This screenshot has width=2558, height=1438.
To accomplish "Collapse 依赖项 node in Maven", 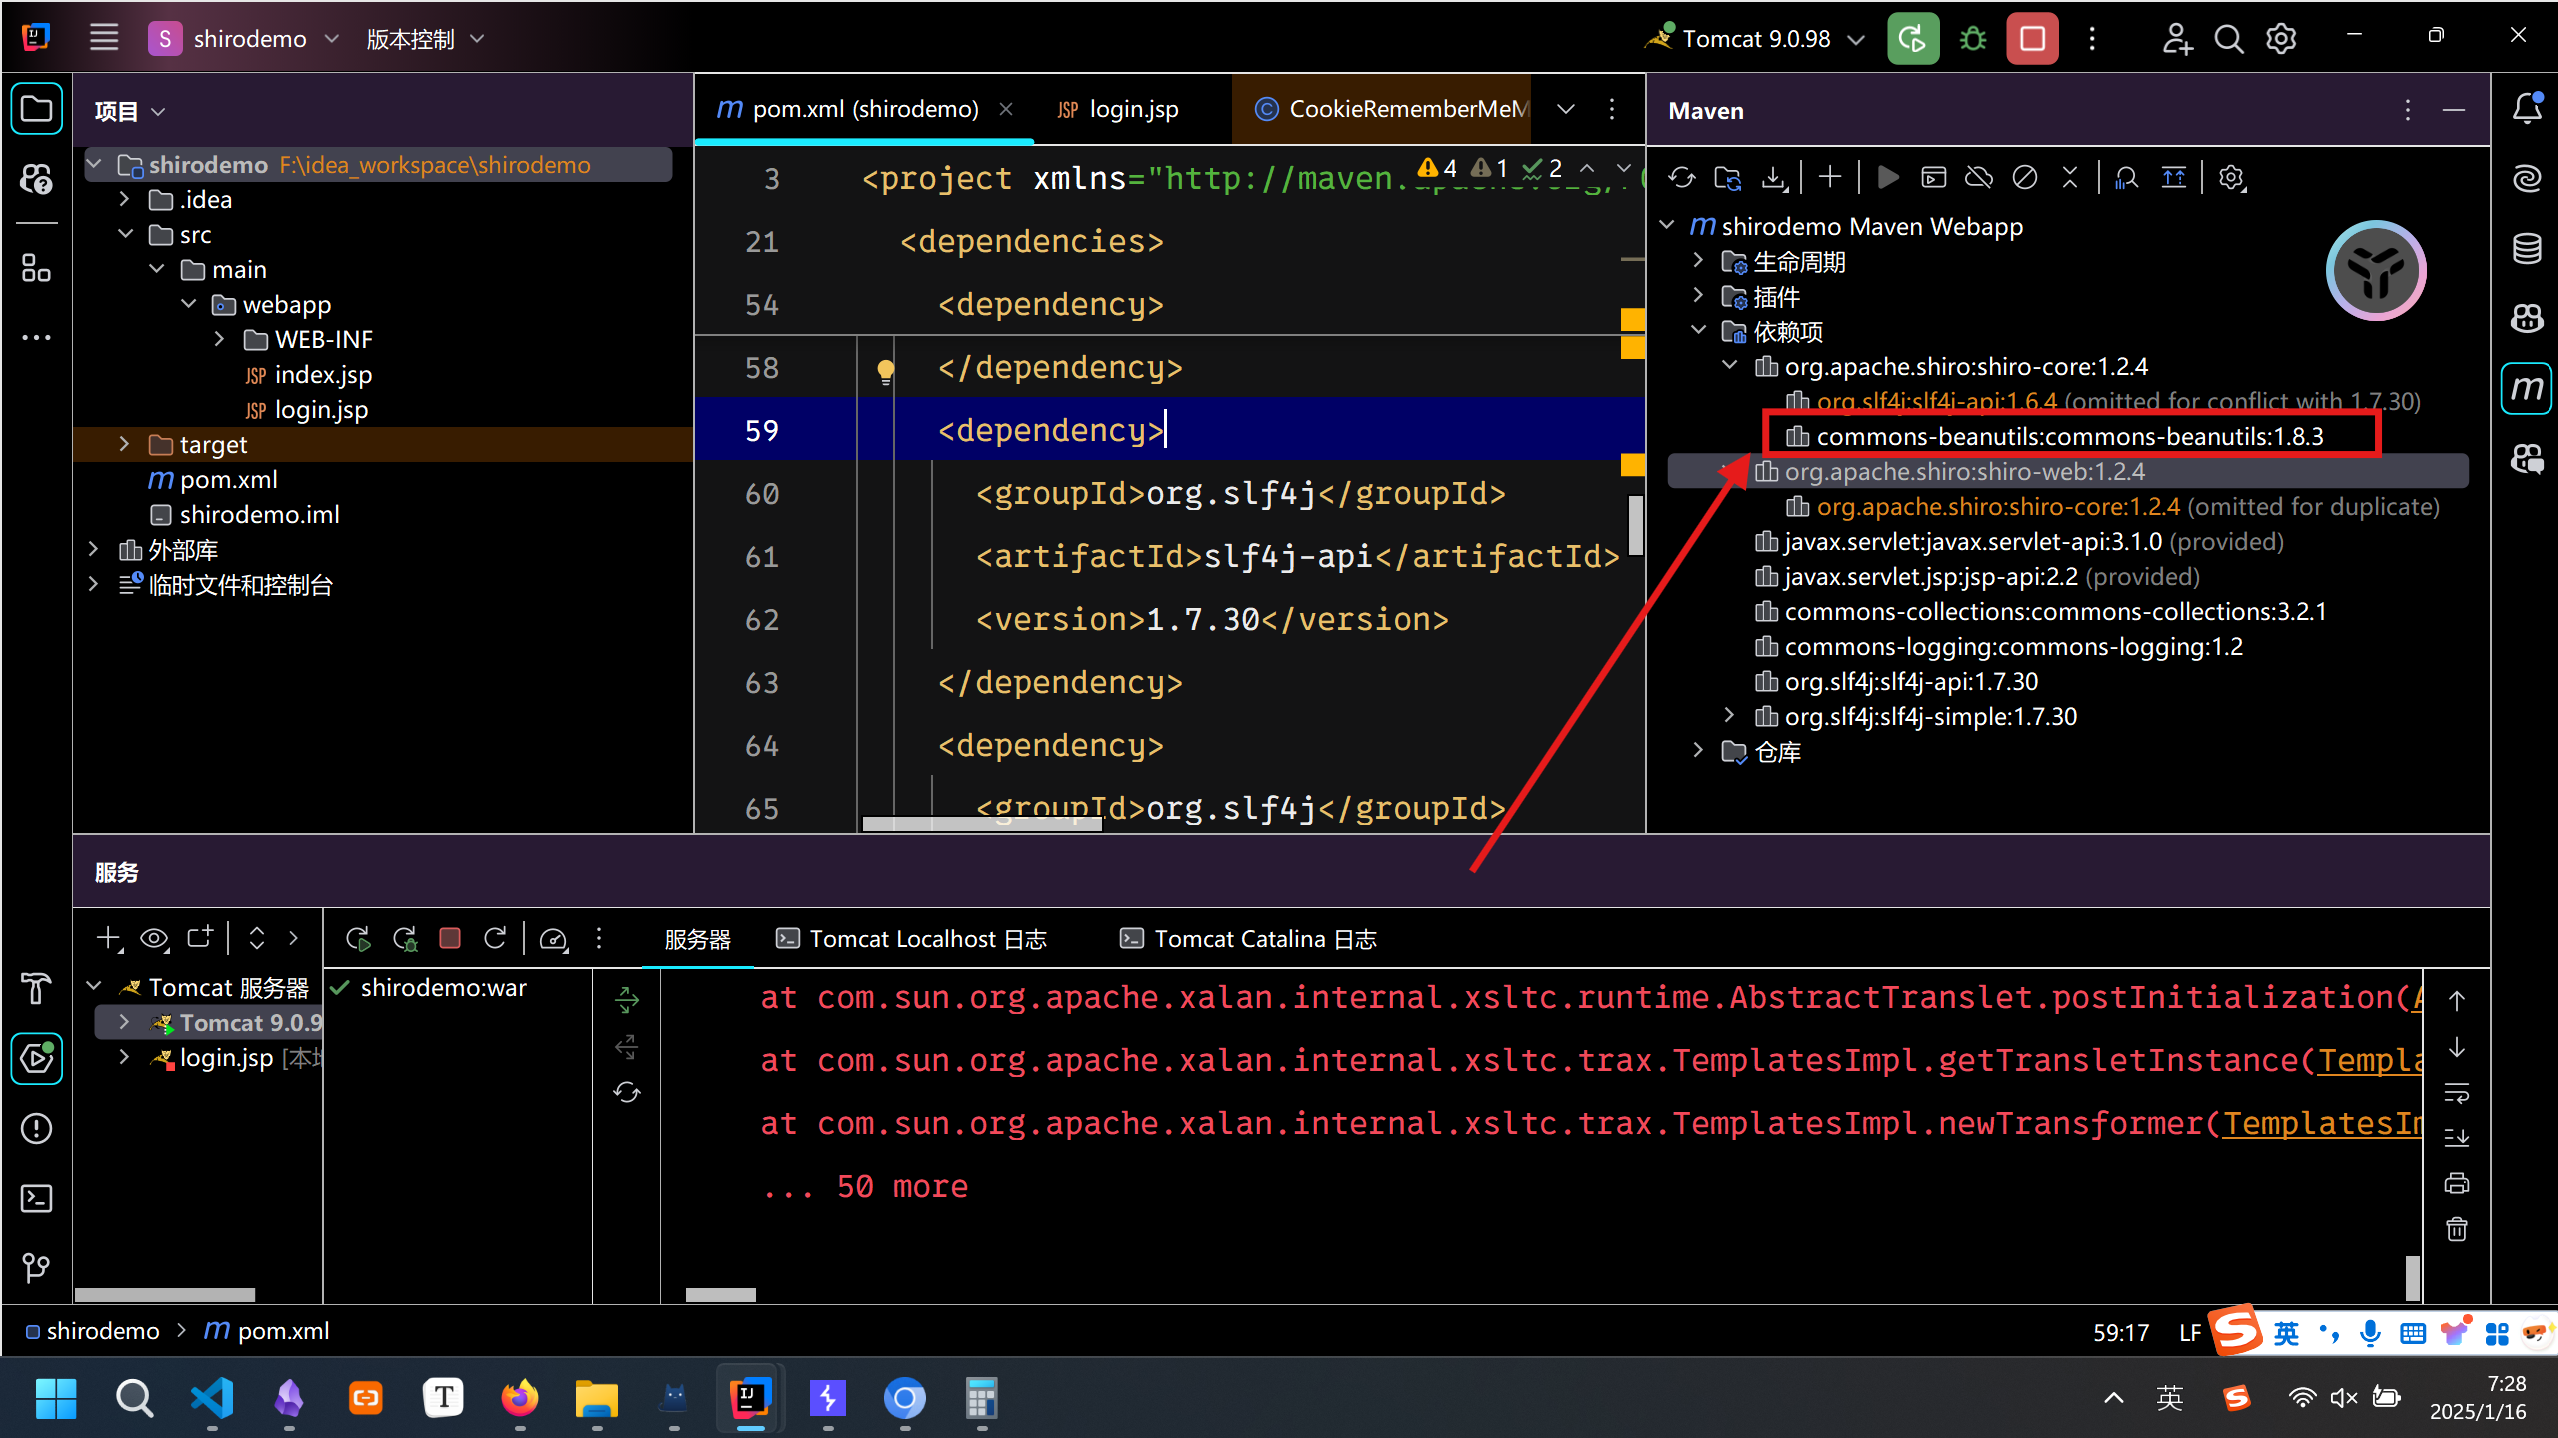I will pyautogui.click(x=1698, y=329).
